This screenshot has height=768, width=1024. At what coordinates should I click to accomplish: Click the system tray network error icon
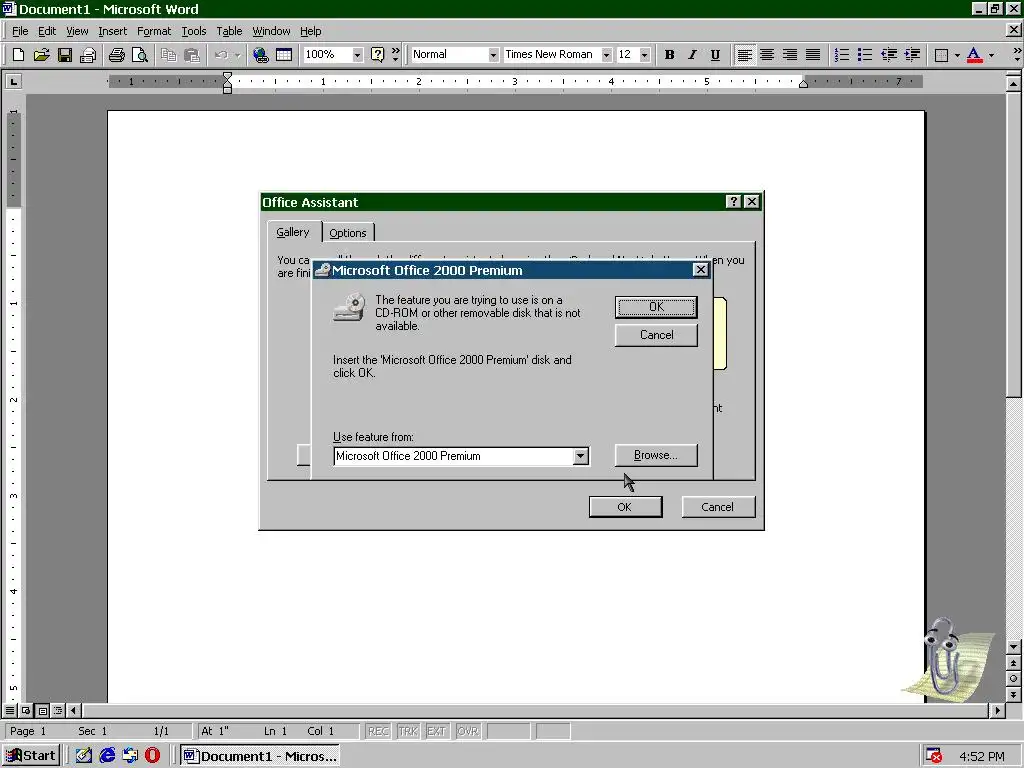click(x=934, y=756)
